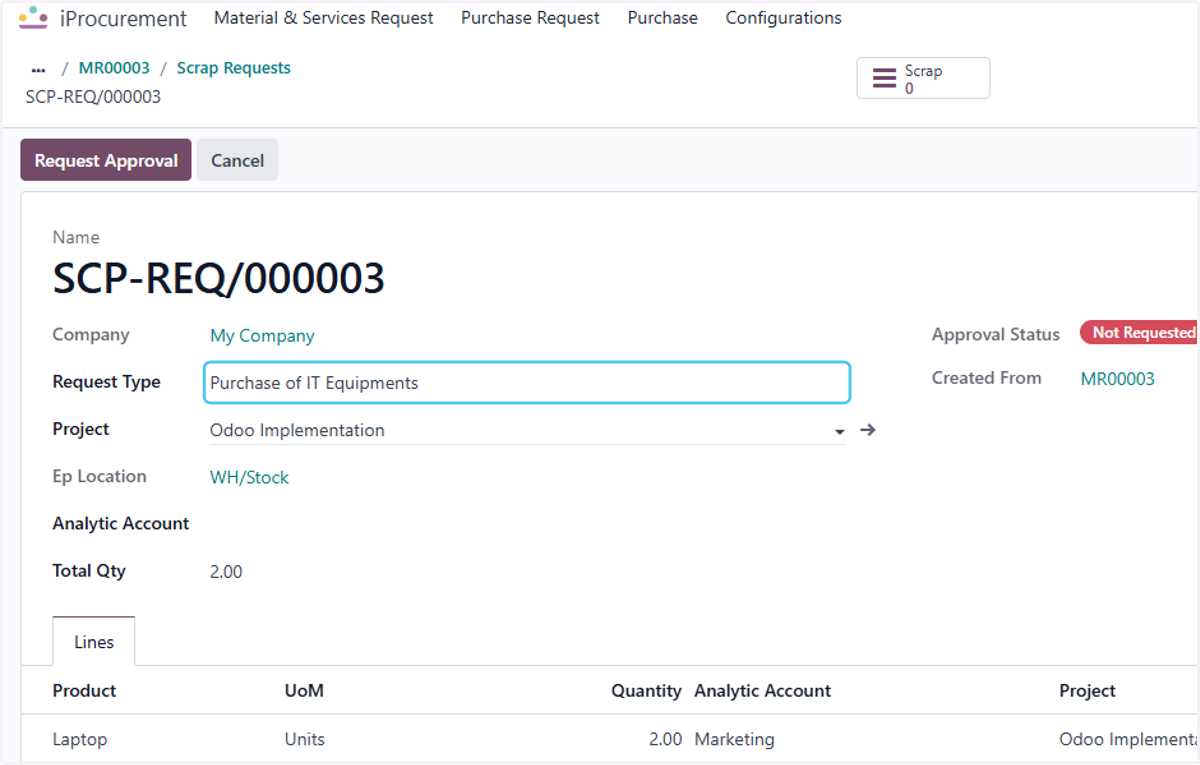Open the Purchase Request menu
This screenshot has height=765, width=1200.
click(530, 18)
